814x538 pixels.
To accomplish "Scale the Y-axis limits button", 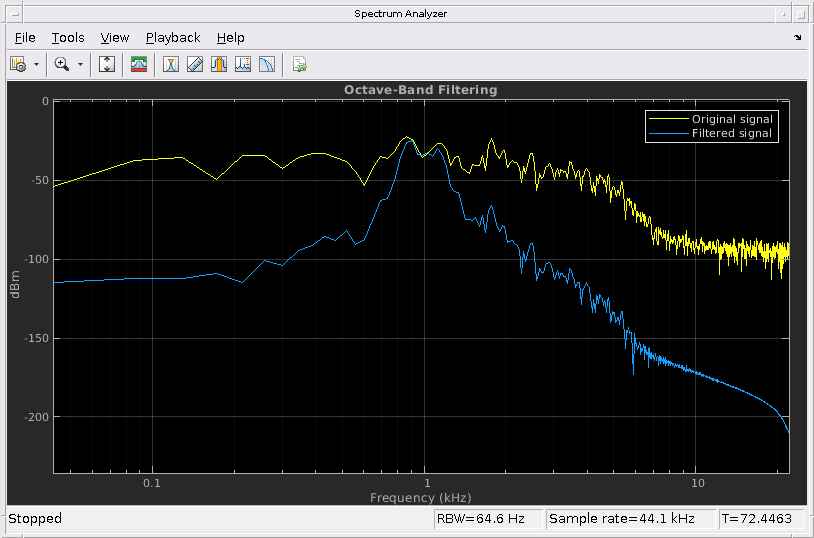I will 107,64.
